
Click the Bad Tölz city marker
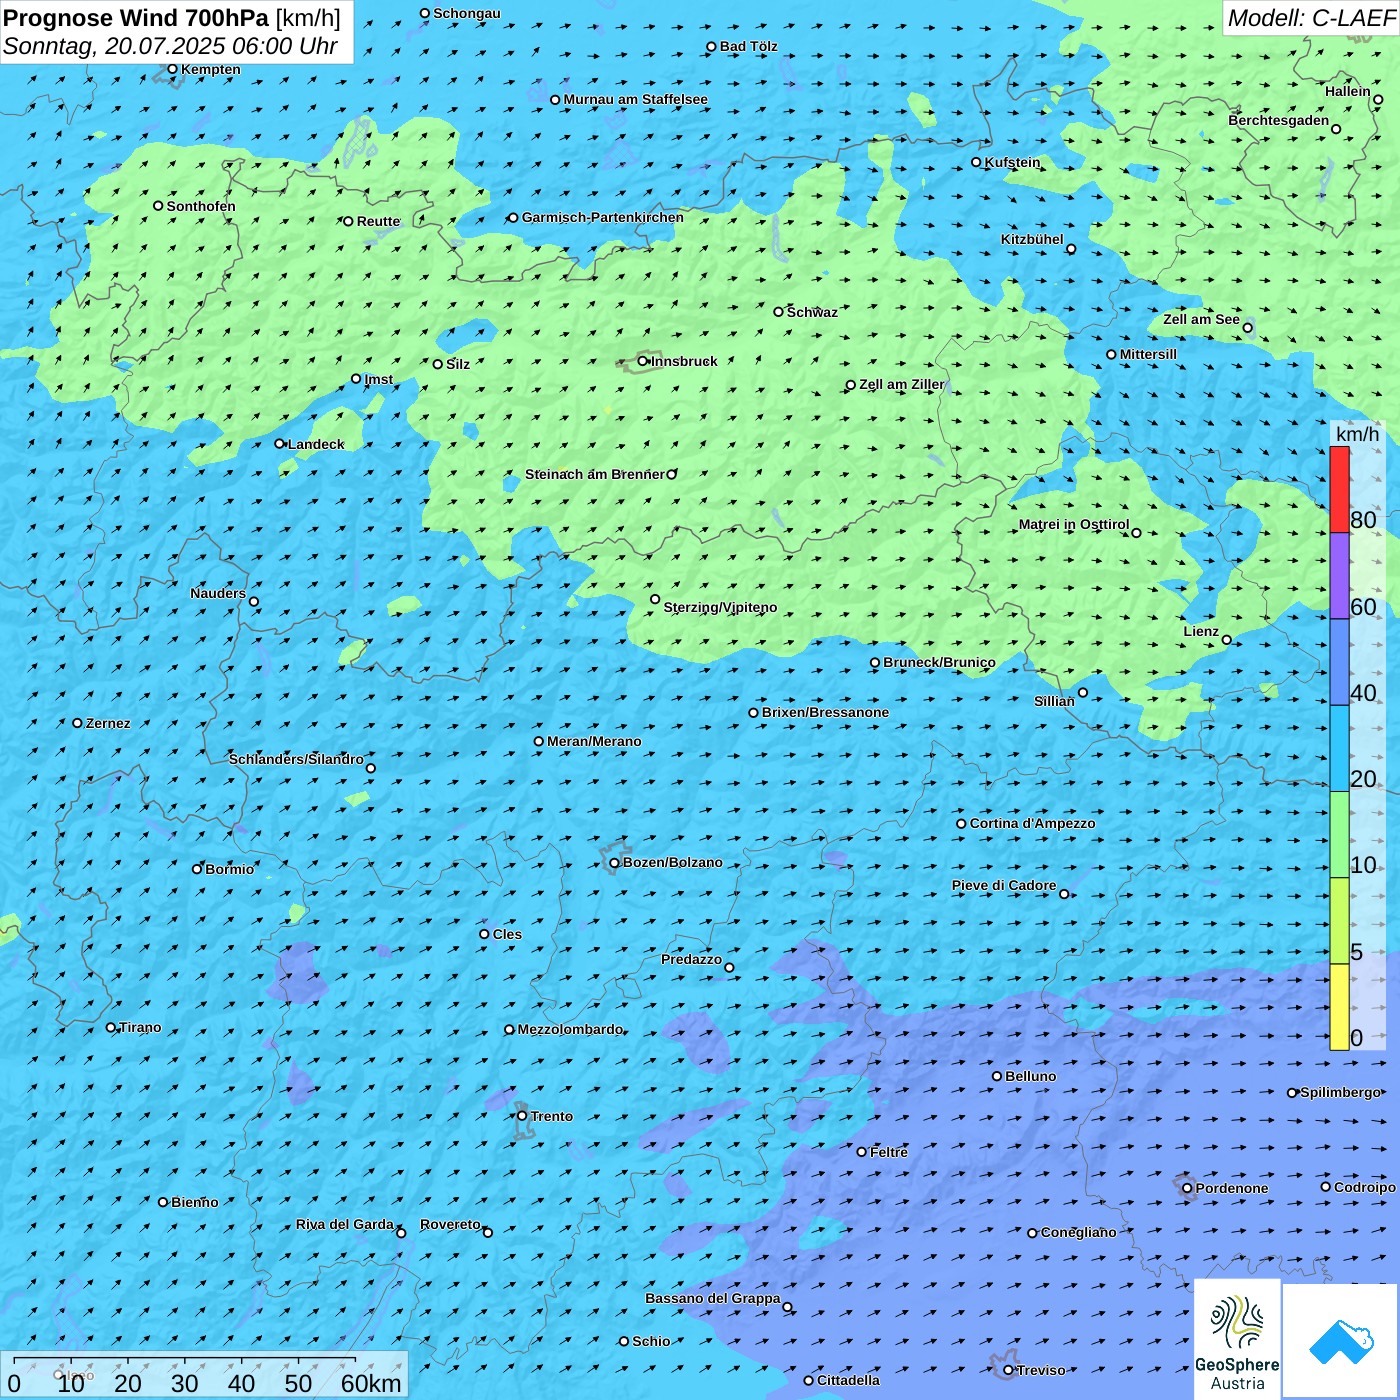click(711, 47)
